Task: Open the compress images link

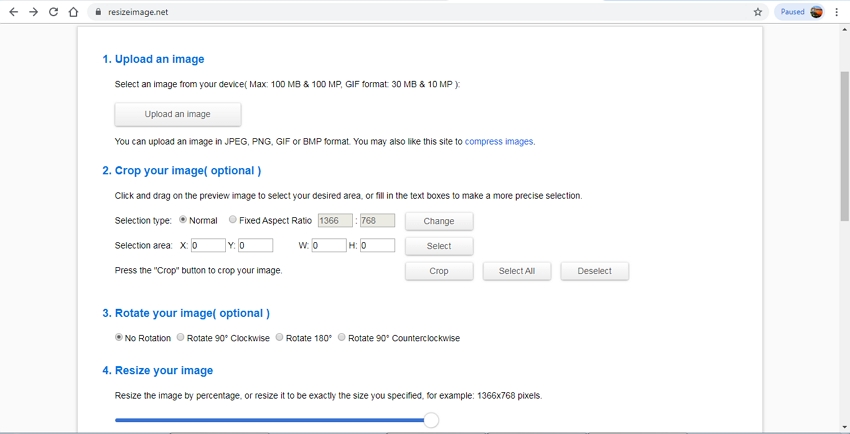Action: [499, 142]
